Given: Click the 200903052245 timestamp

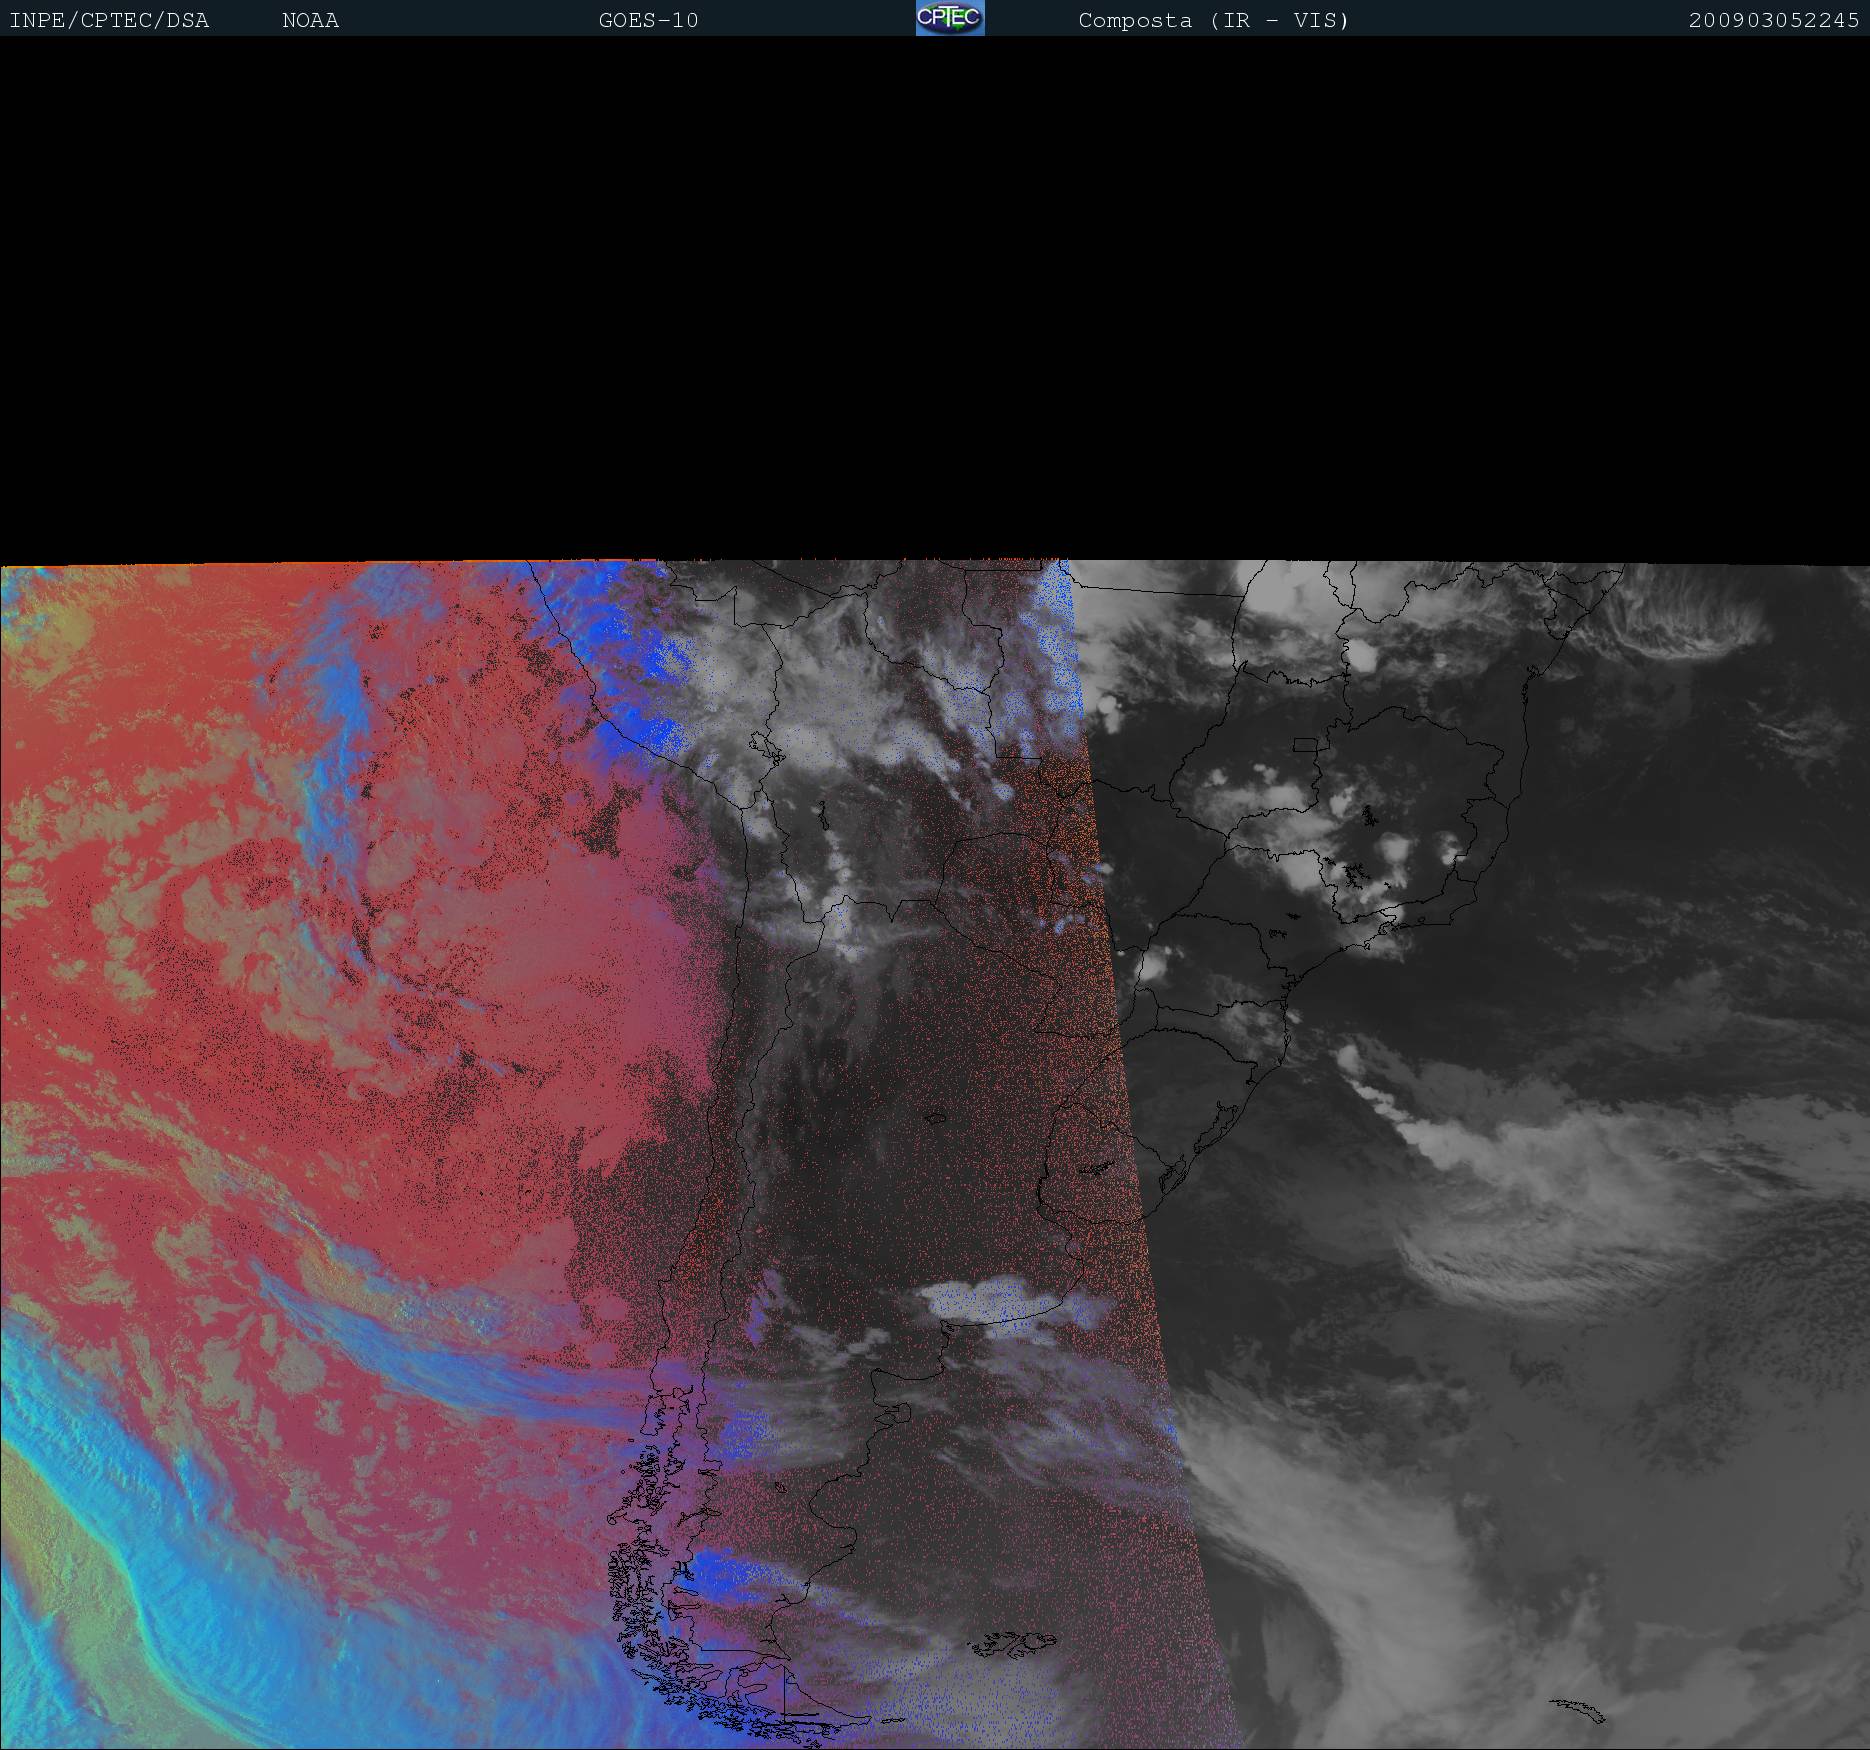Looking at the screenshot, I should point(1774,20).
